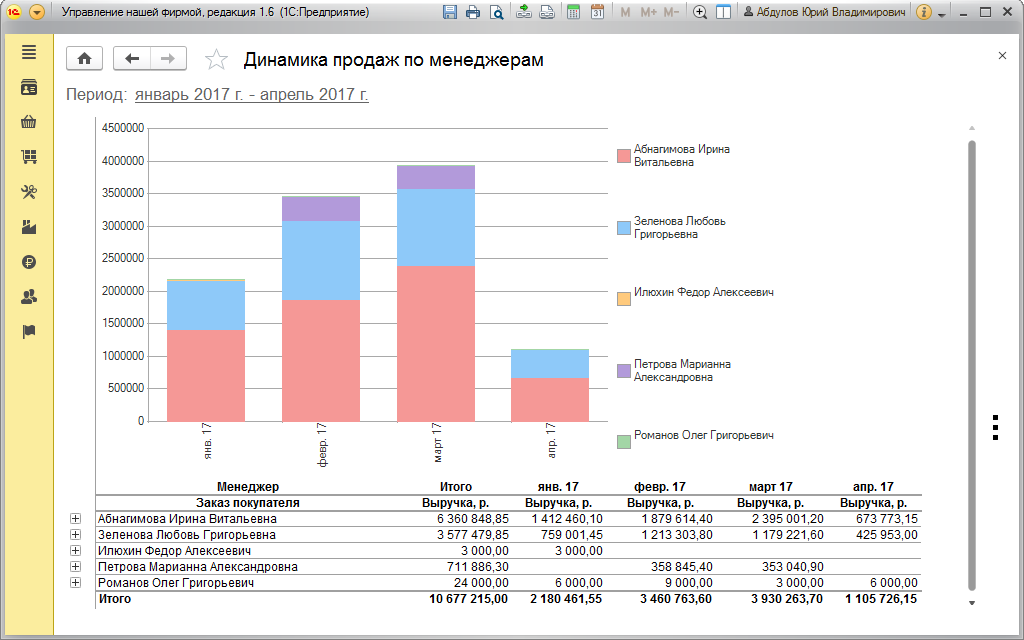This screenshot has width=1024, height=640.
Task: Open the Production section factory icon
Action: tap(29, 227)
